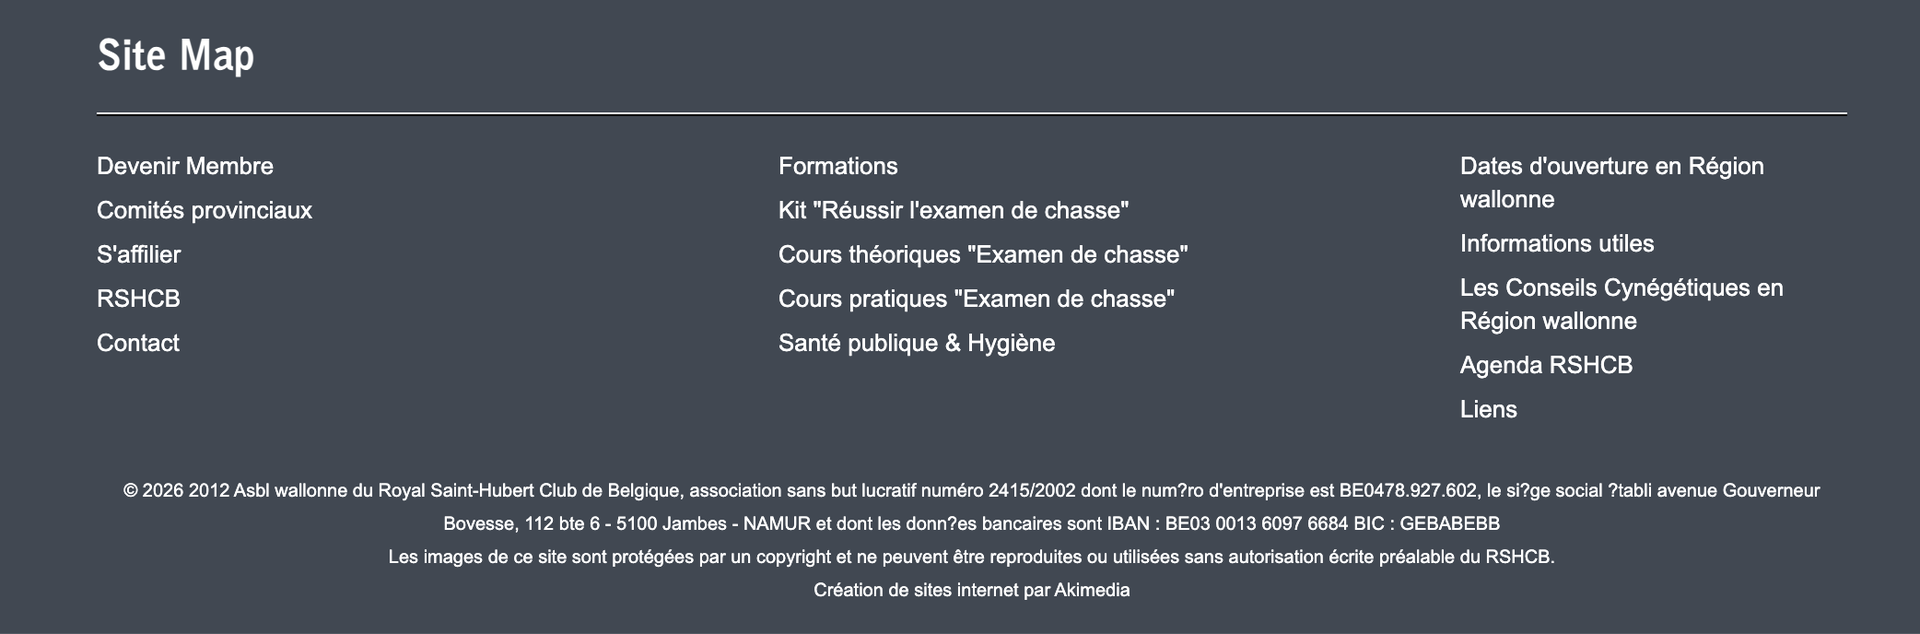Click the Contact link

138,343
